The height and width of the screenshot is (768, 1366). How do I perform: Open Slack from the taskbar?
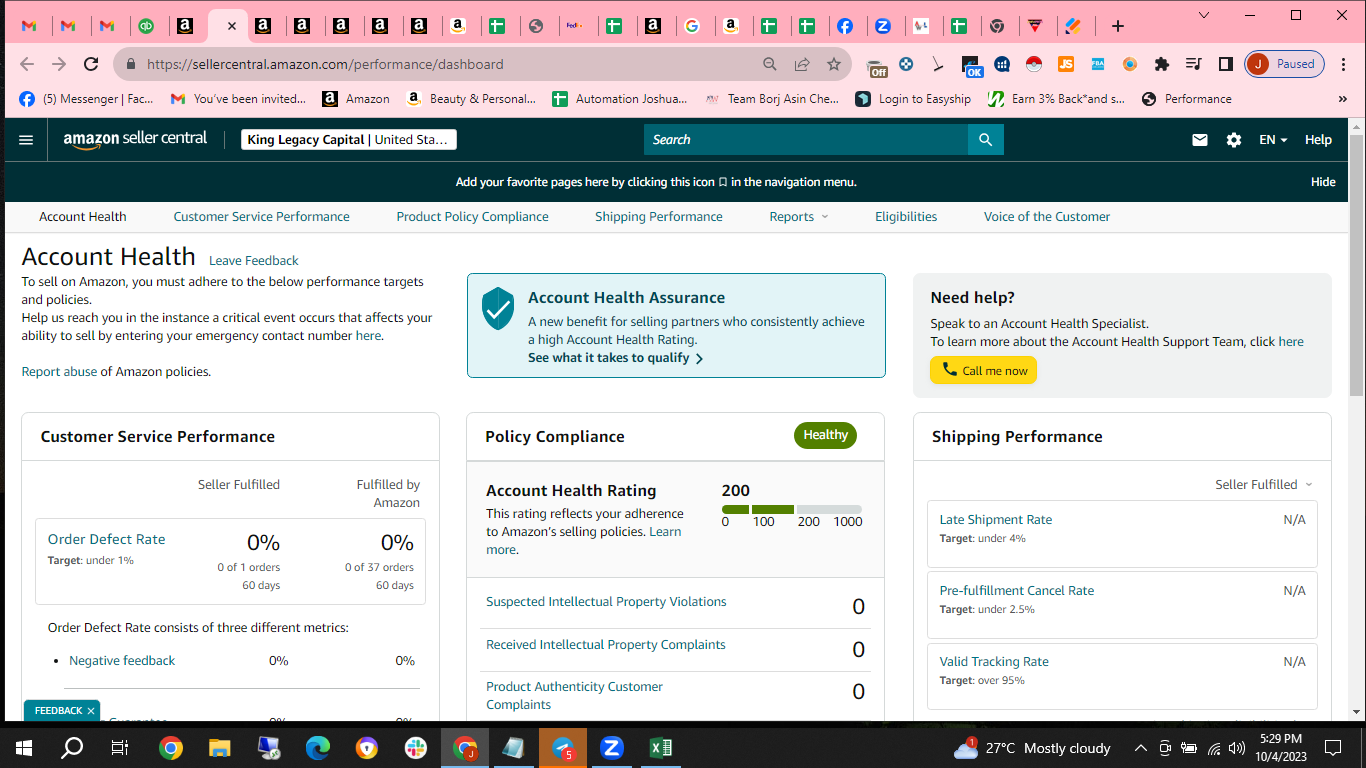point(416,748)
